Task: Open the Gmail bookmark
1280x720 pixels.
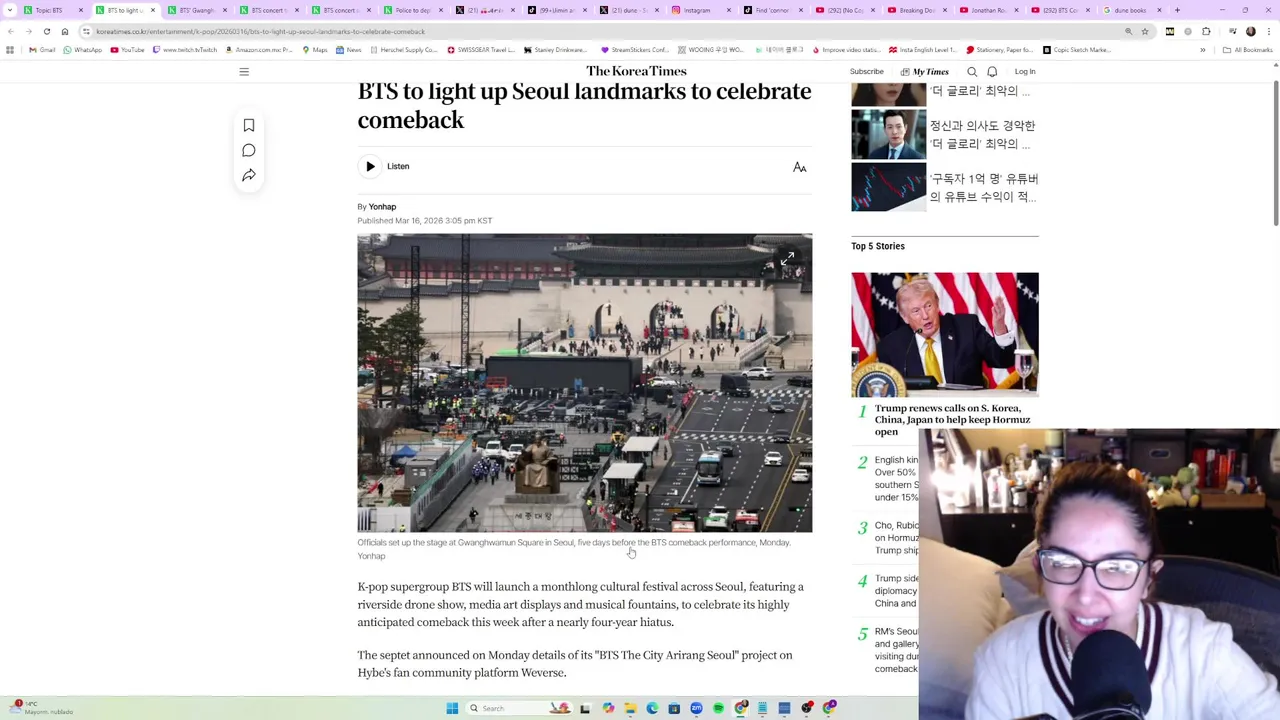Action: point(42,50)
